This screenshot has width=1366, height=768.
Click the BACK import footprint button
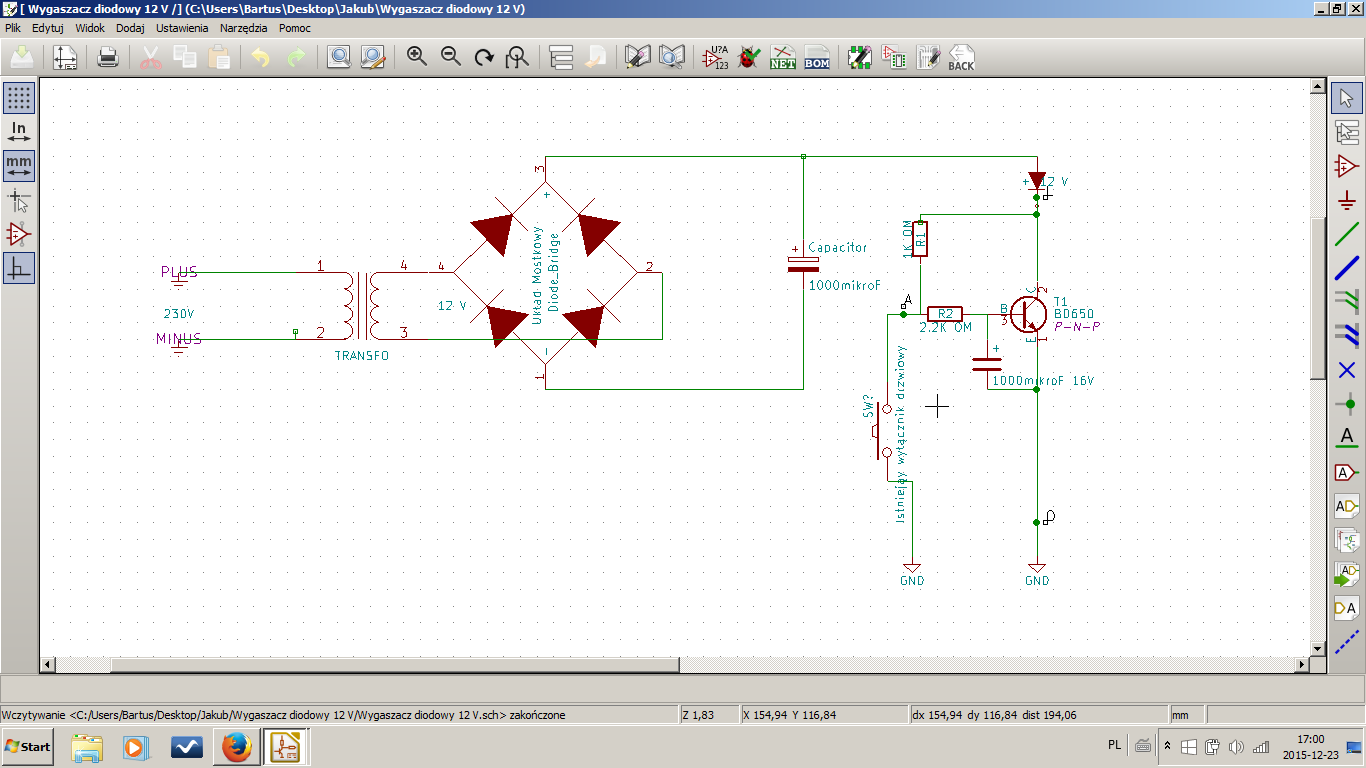(x=961, y=57)
